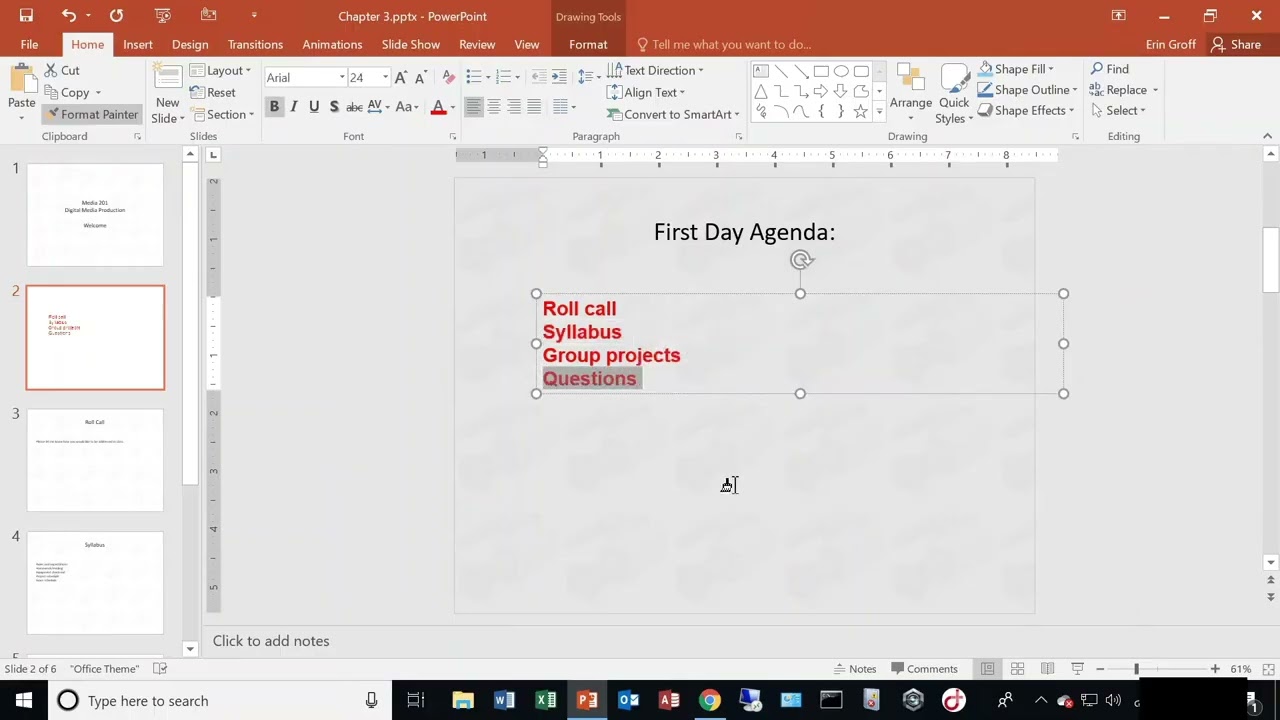Toggle Normal view in status bar

[x=987, y=669]
